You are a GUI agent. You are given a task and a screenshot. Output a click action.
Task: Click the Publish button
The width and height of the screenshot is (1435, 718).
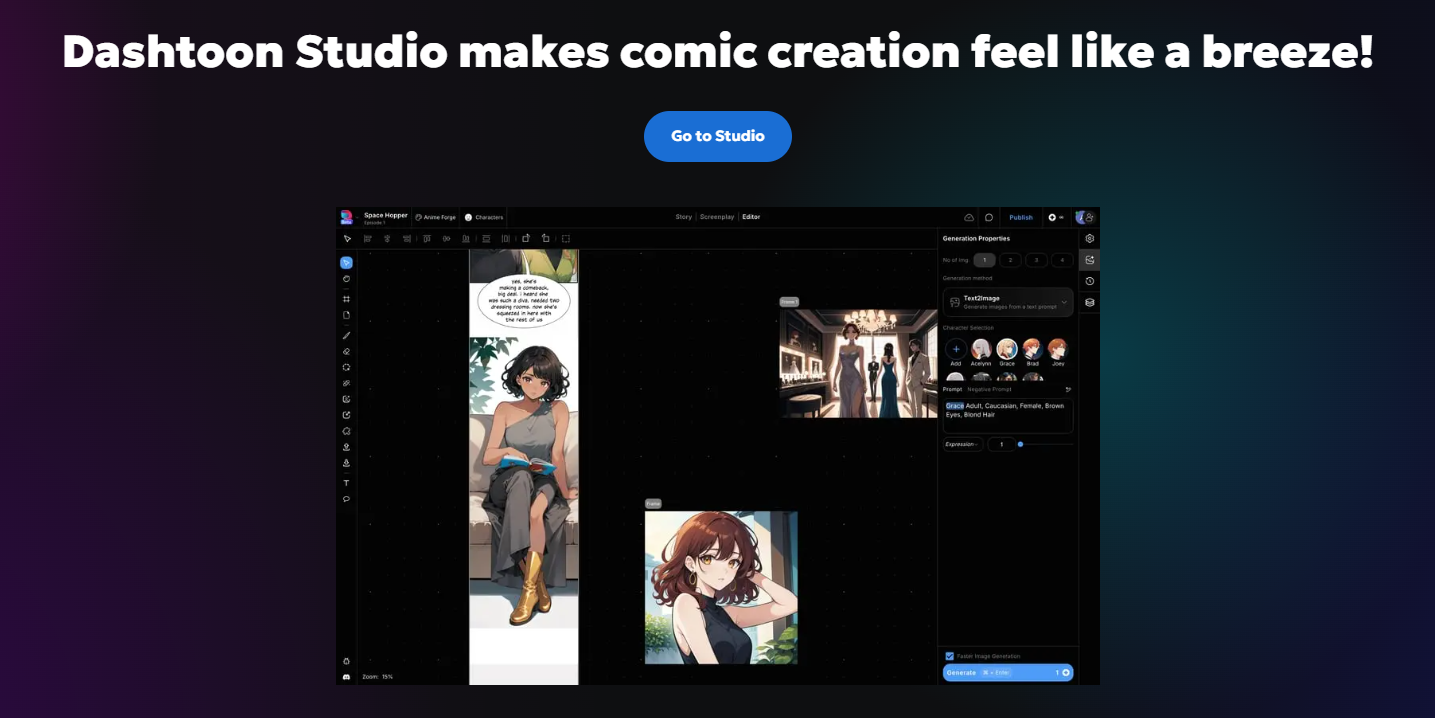tap(1021, 217)
